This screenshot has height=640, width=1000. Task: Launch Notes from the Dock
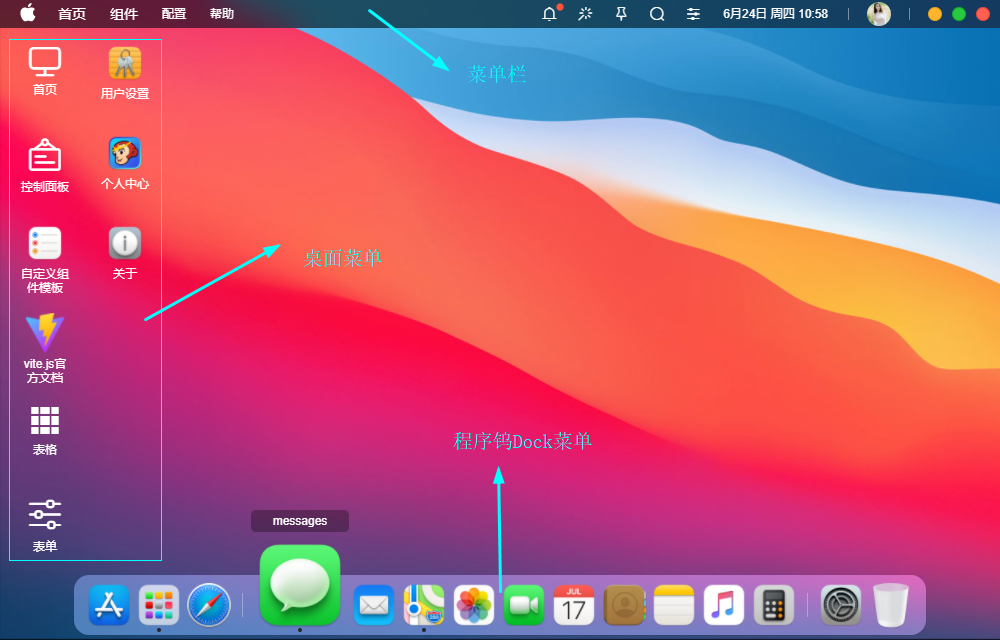pyautogui.click(x=674, y=605)
